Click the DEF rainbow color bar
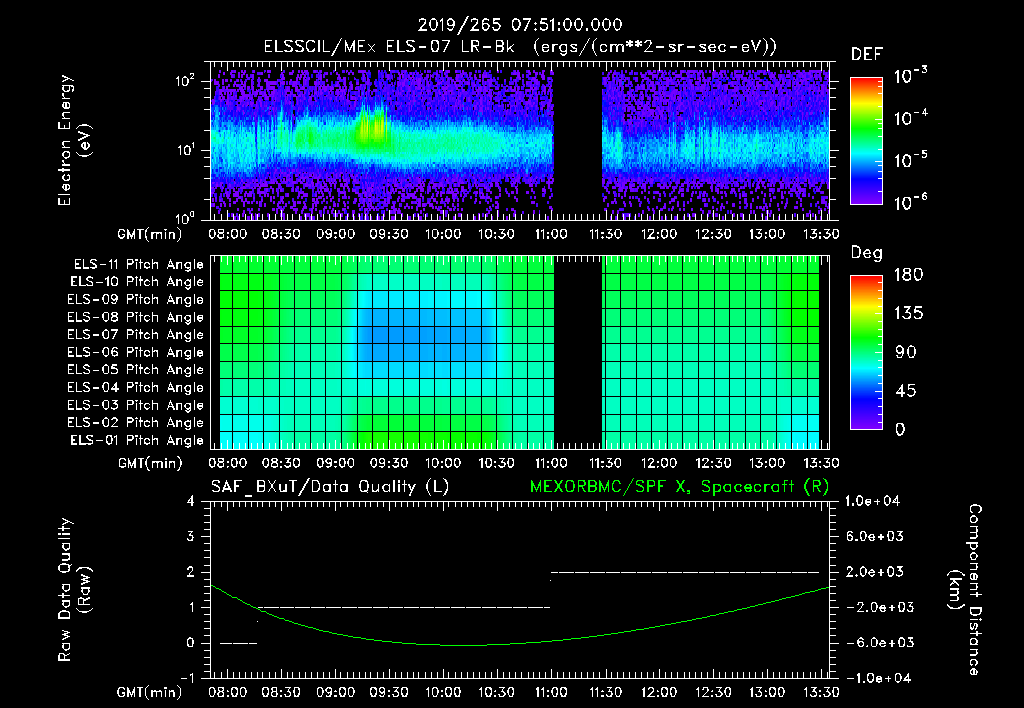The width and height of the screenshot is (1024, 708). pos(866,141)
